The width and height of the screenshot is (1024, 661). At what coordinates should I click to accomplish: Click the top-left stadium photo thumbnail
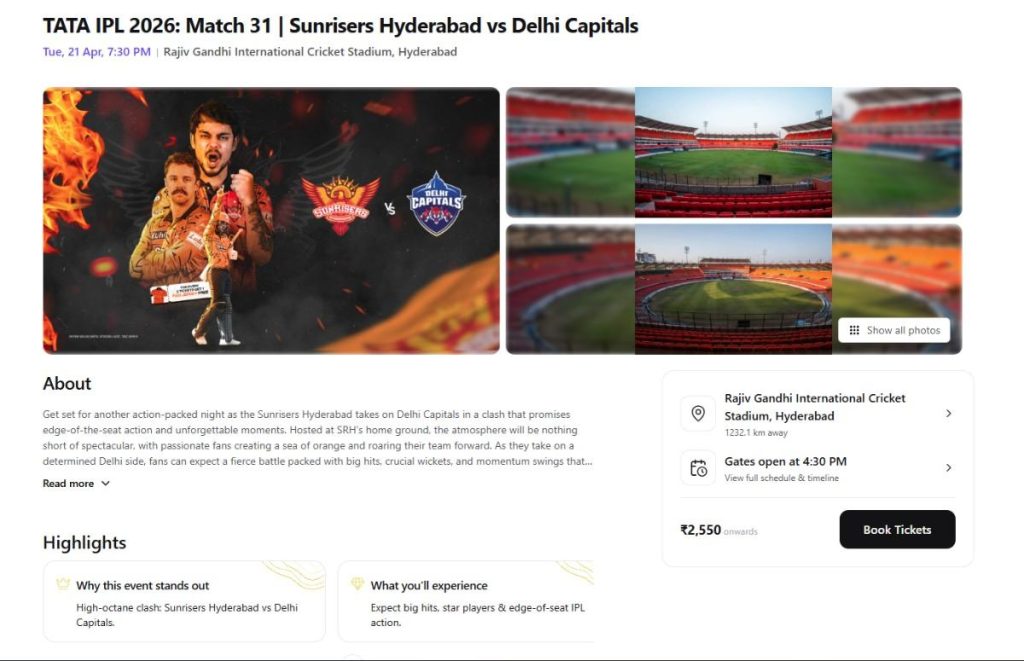tap(567, 152)
